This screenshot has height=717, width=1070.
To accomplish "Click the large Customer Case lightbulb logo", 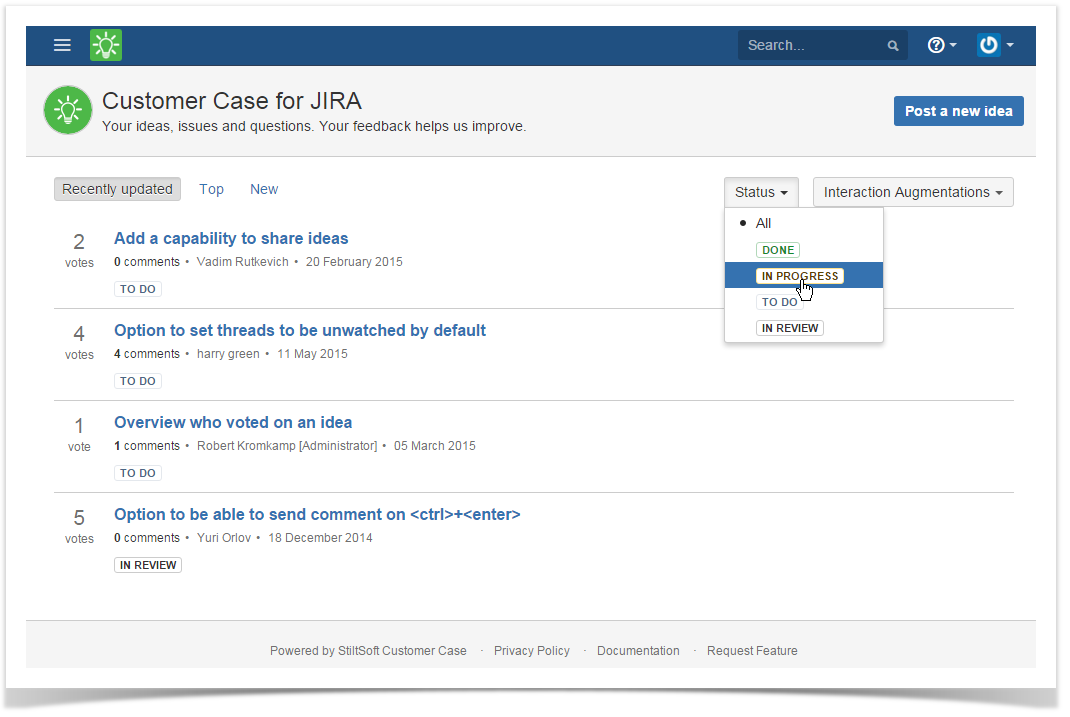I will 68,110.
